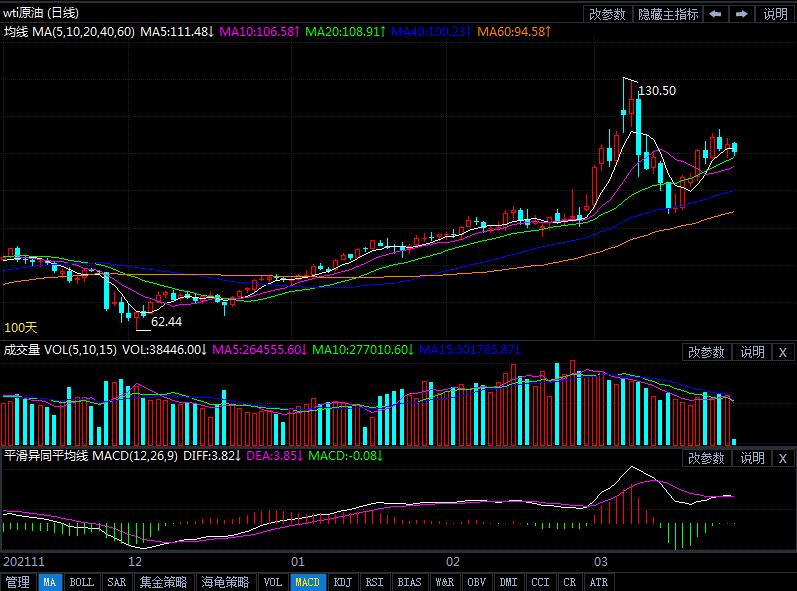Click the 62.44 low price label
797x591 pixels.
166,322
